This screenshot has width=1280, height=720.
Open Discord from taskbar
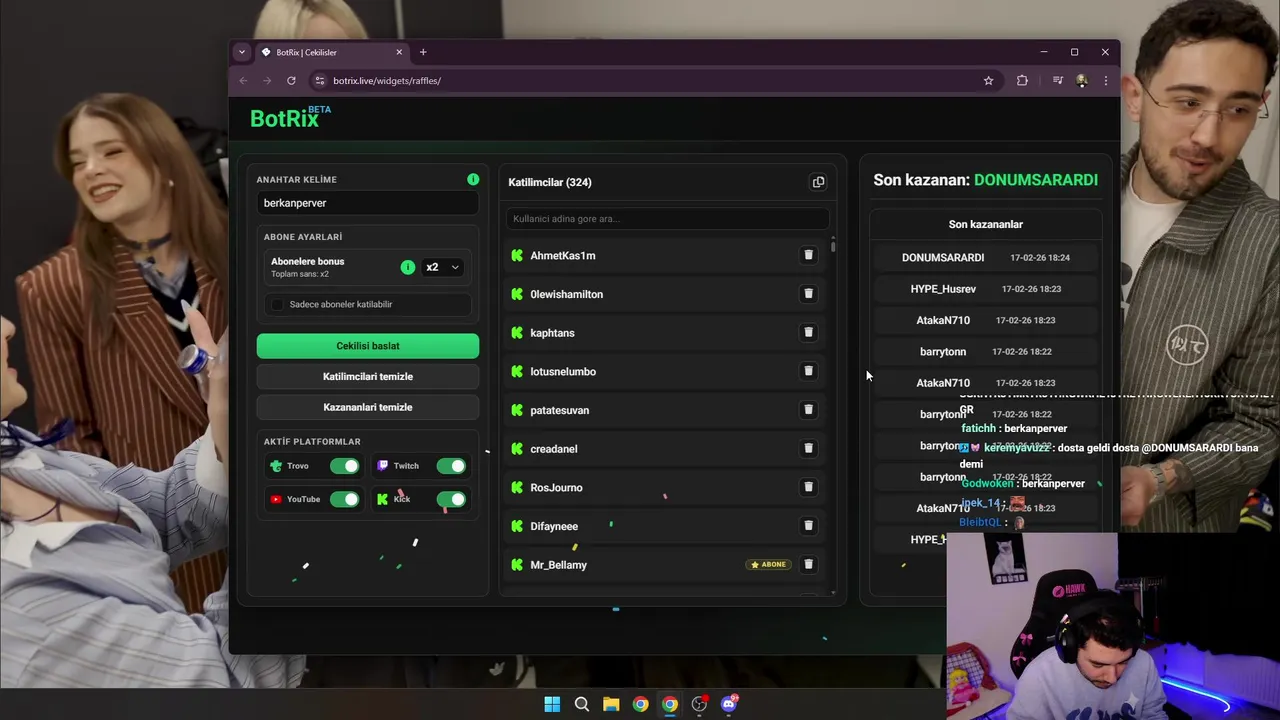(x=729, y=704)
